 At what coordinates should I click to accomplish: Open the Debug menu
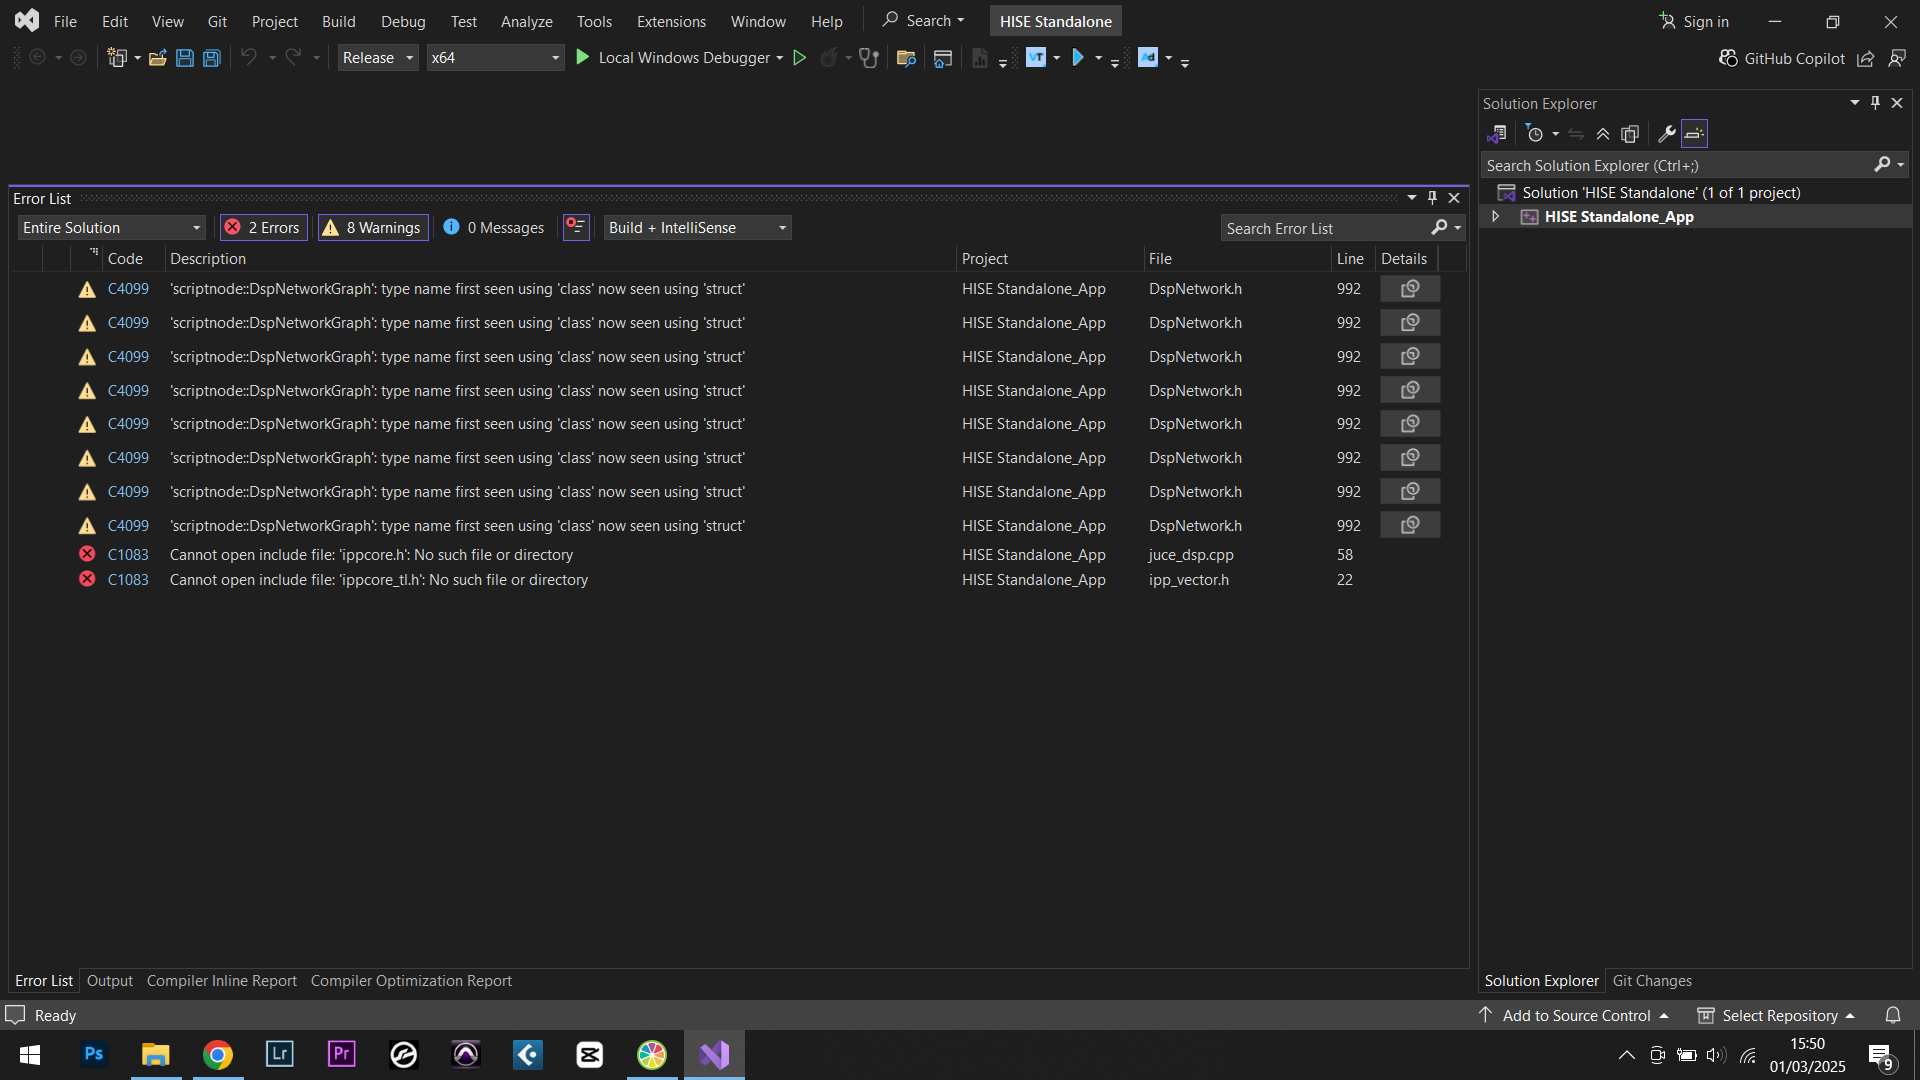(403, 21)
